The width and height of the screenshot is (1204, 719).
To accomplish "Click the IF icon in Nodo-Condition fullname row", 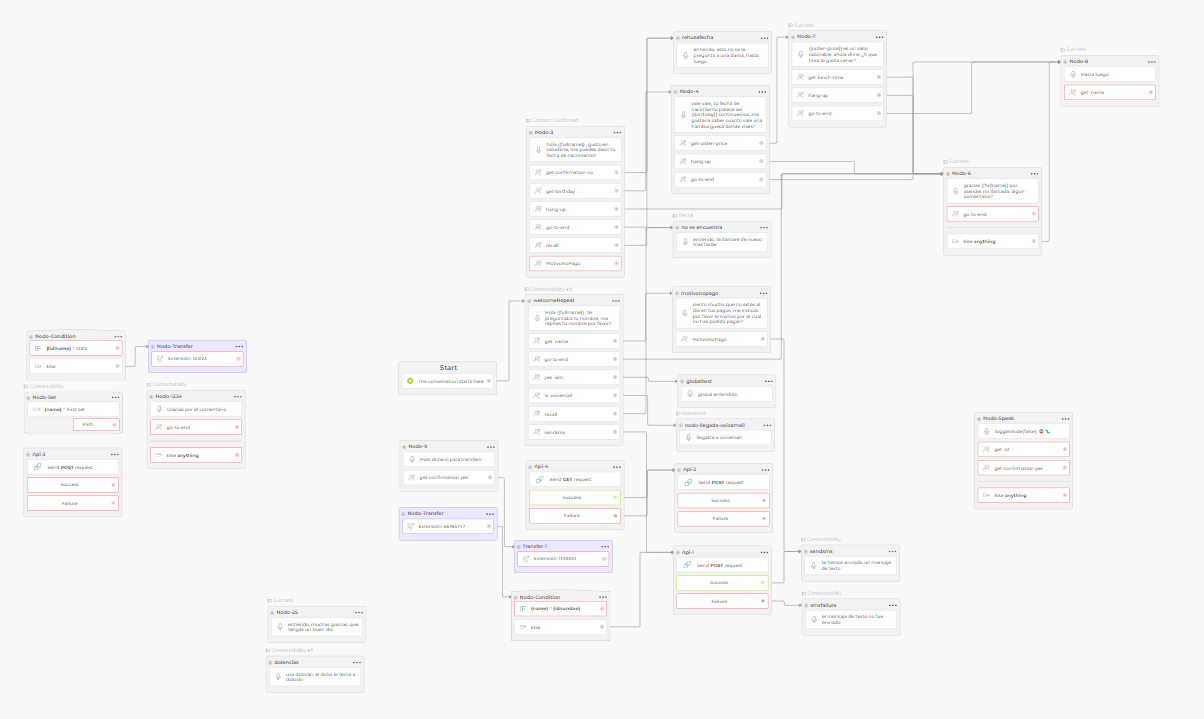I will click(38, 348).
